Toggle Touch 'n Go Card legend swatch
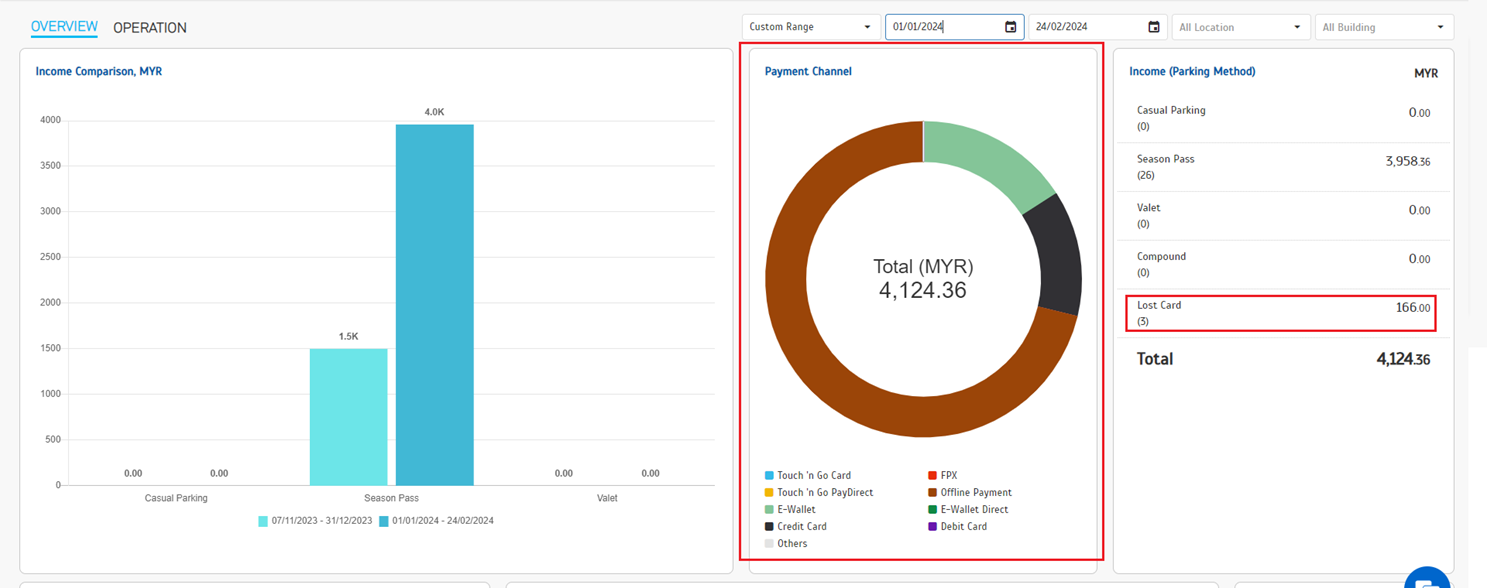Image resolution: width=1487 pixels, height=588 pixels. [769, 476]
